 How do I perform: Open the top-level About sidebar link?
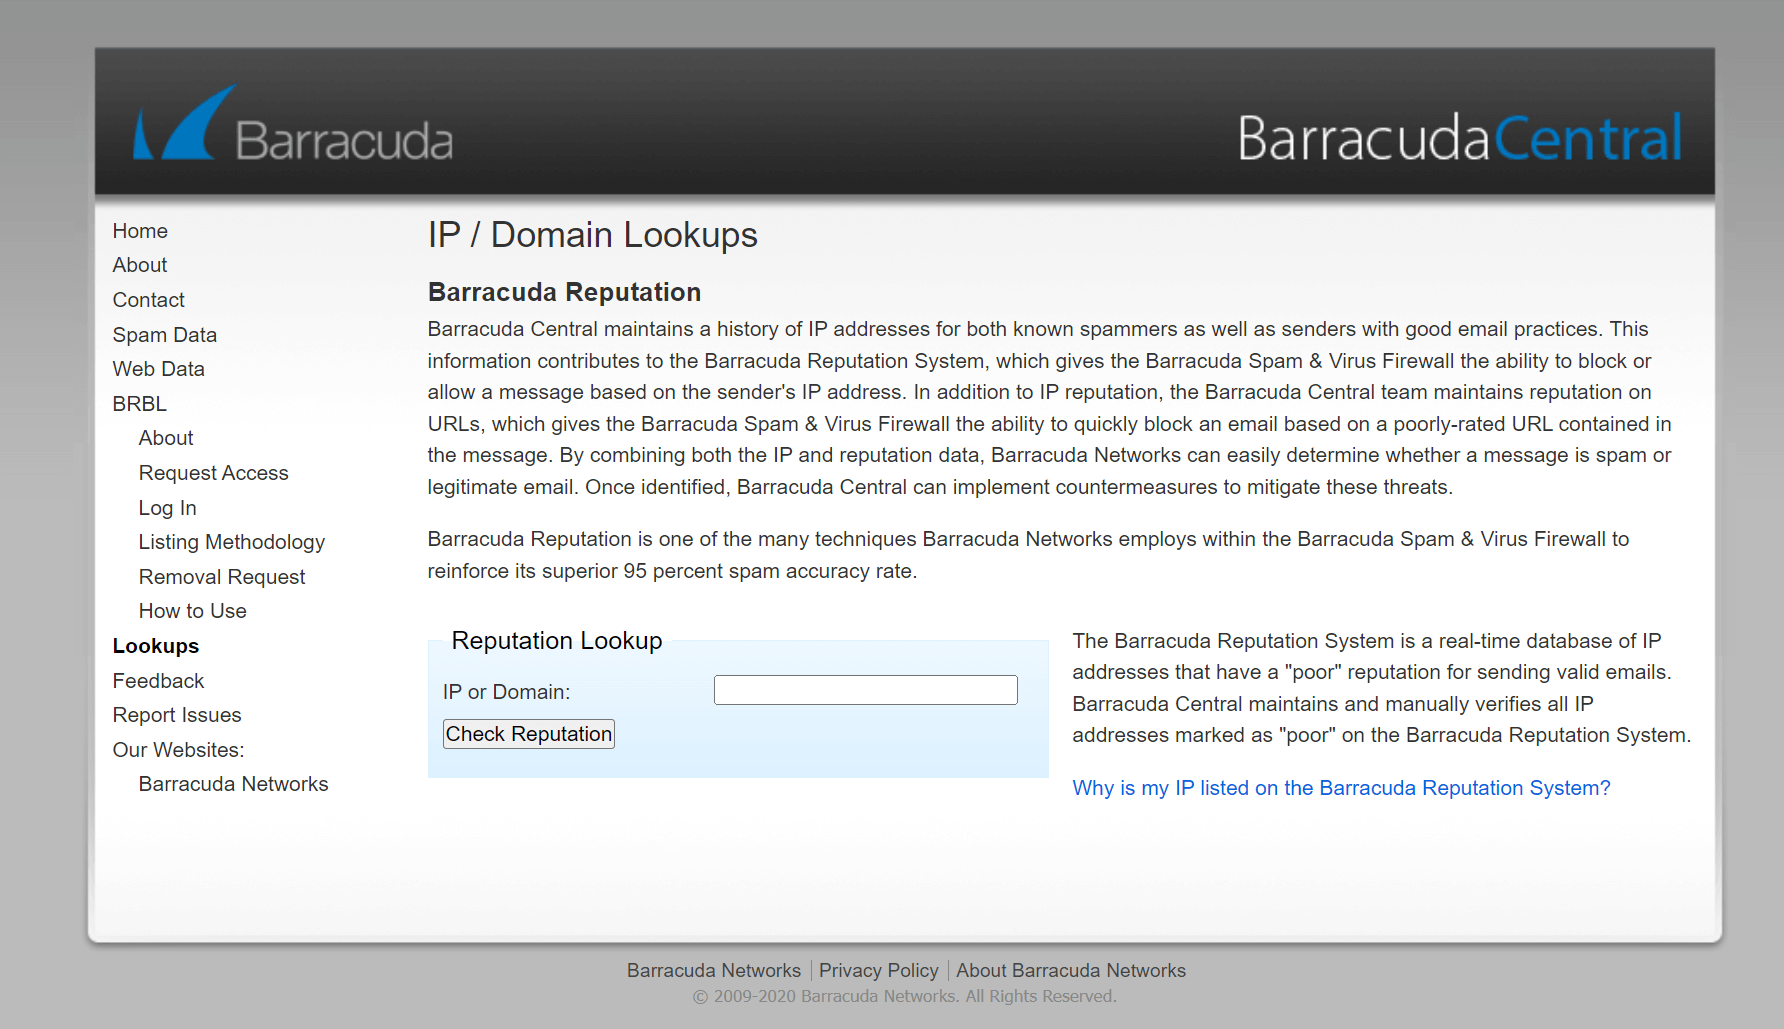[140, 265]
